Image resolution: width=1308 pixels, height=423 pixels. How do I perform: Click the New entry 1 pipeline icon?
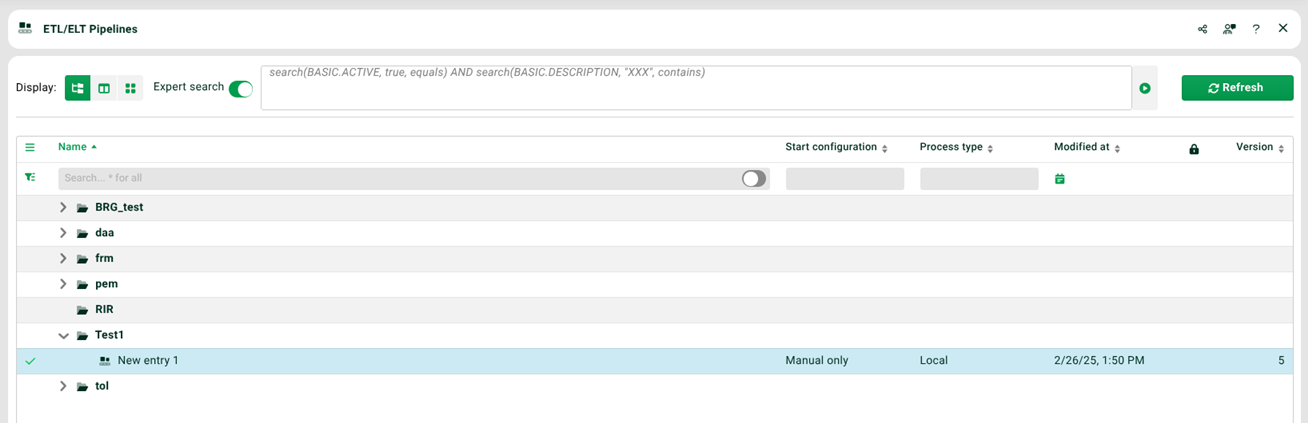click(105, 361)
